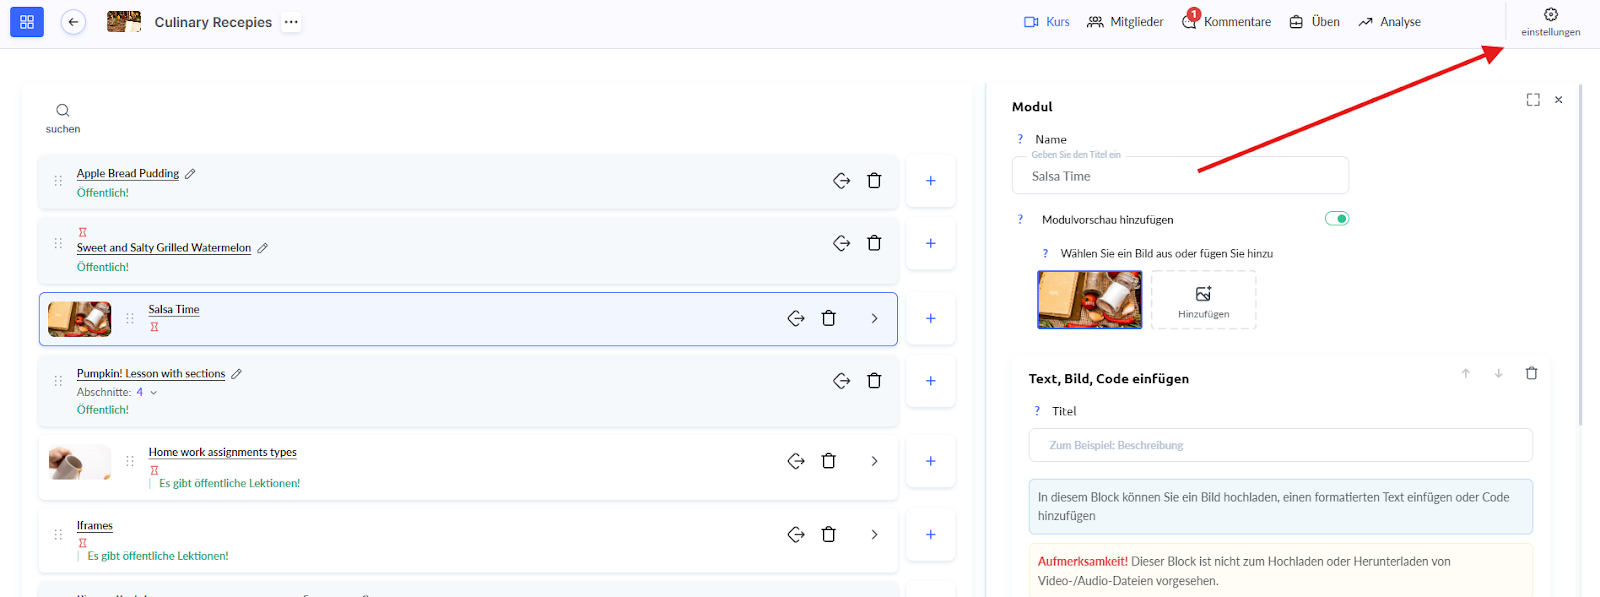The height and width of the screenshot is (597, 1600).
Task: Select the module preview image thumbnail
Action: [1089, 300]
